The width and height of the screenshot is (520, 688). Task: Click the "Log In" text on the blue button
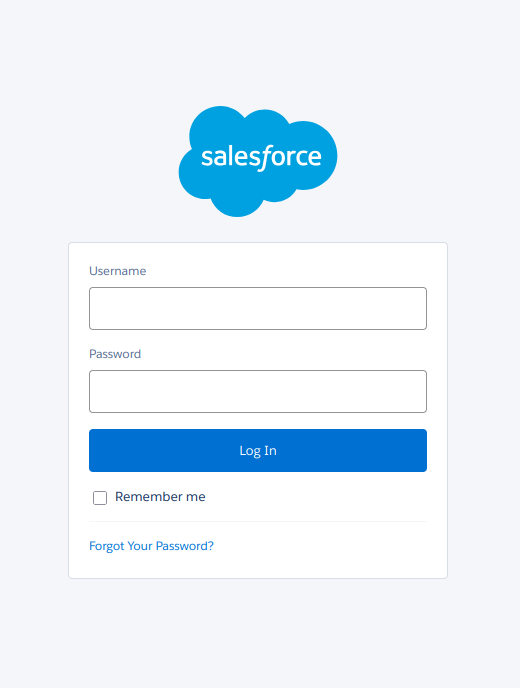[258, 451]
